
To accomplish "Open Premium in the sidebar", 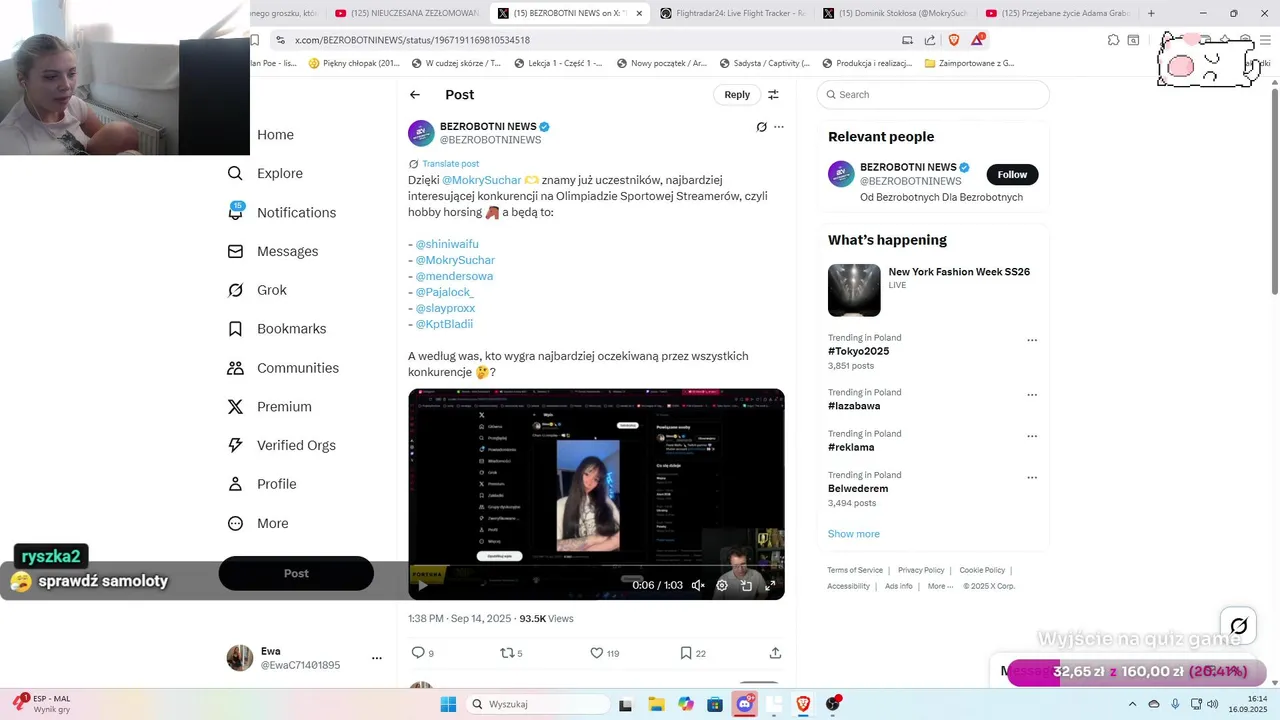I will coord(270,407).
